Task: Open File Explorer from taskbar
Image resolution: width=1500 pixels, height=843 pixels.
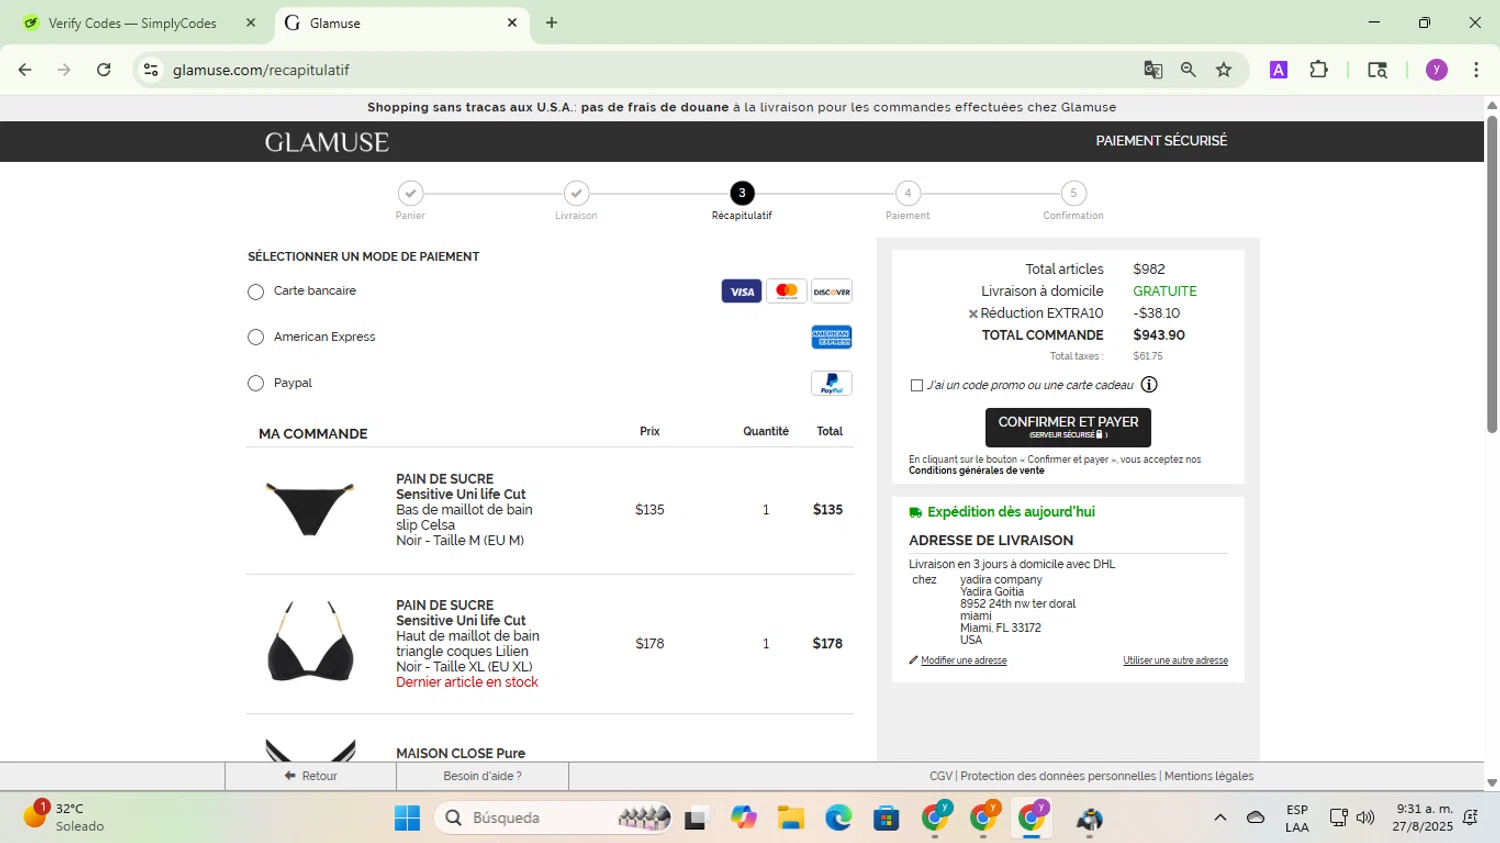Action: [x=791, y=818]
